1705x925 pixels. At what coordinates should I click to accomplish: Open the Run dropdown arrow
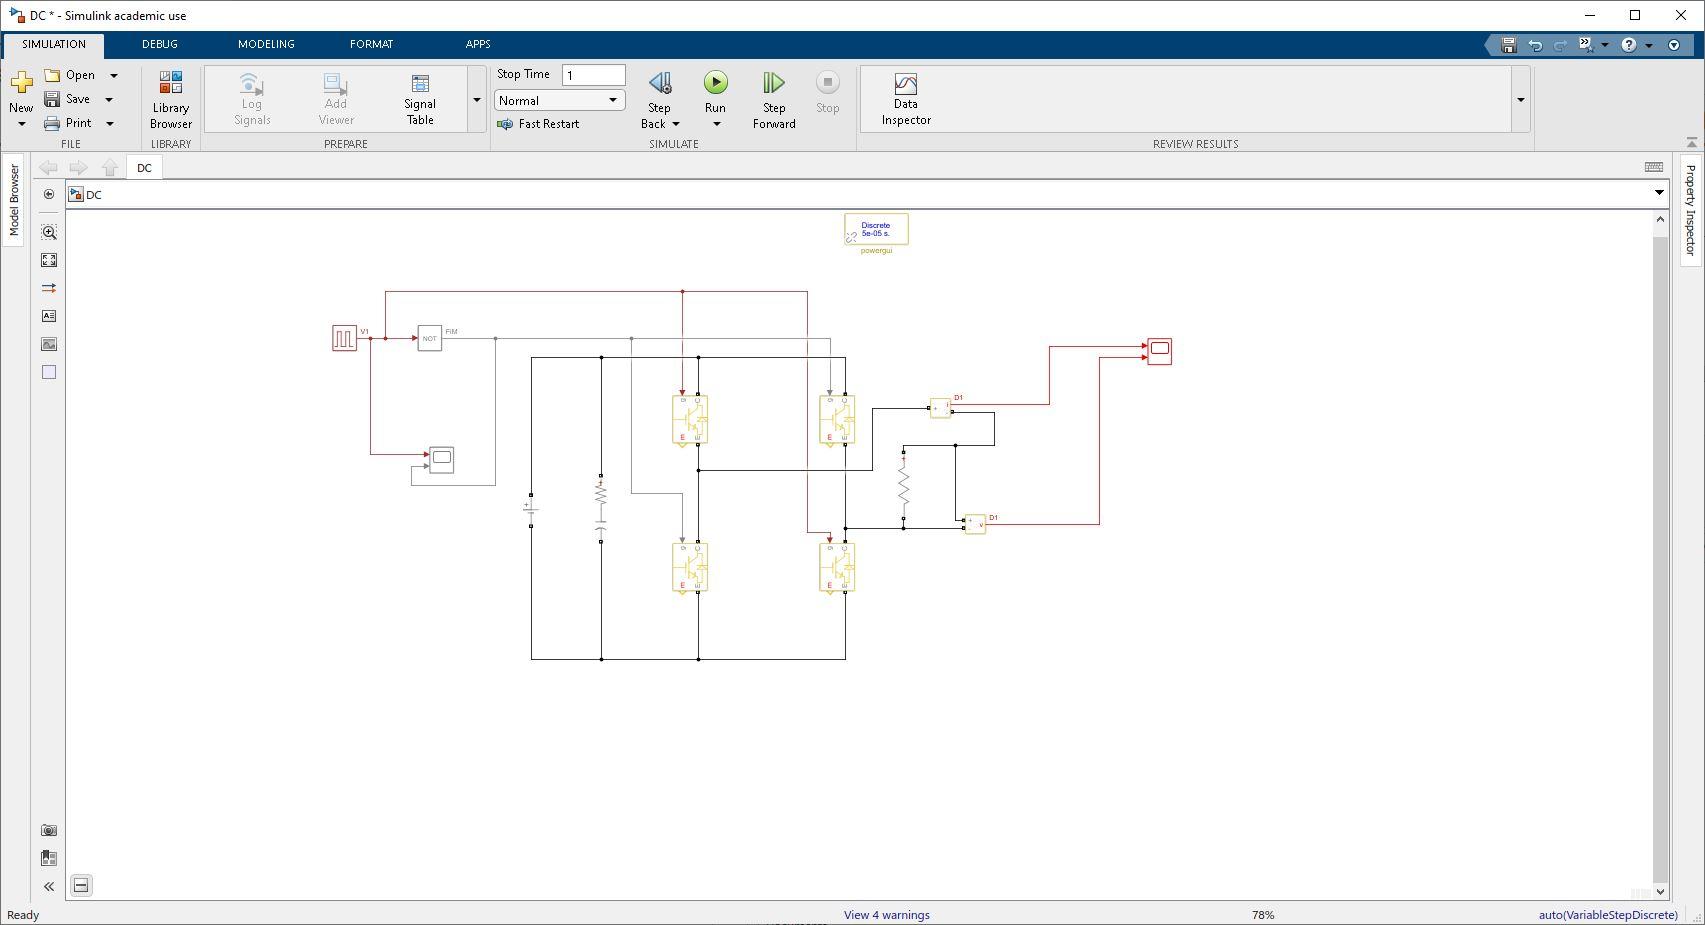tap(716, 124)
